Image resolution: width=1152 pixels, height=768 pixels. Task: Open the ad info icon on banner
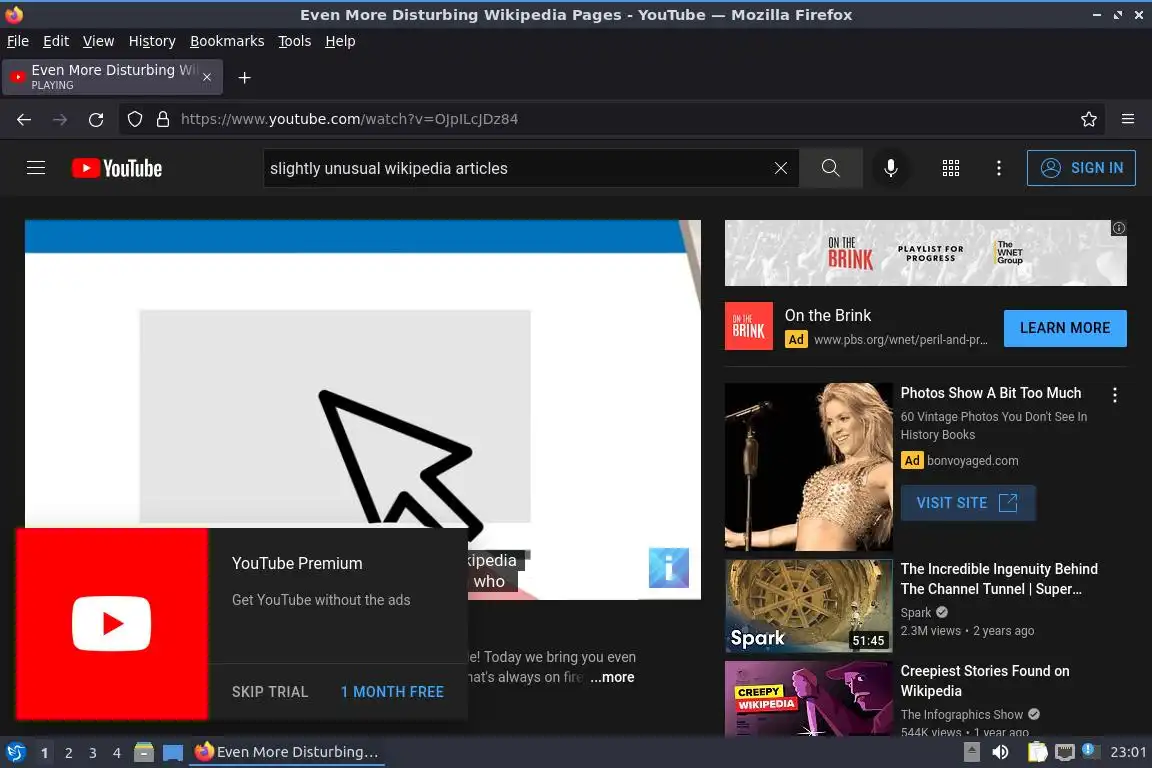point(1118,228)
